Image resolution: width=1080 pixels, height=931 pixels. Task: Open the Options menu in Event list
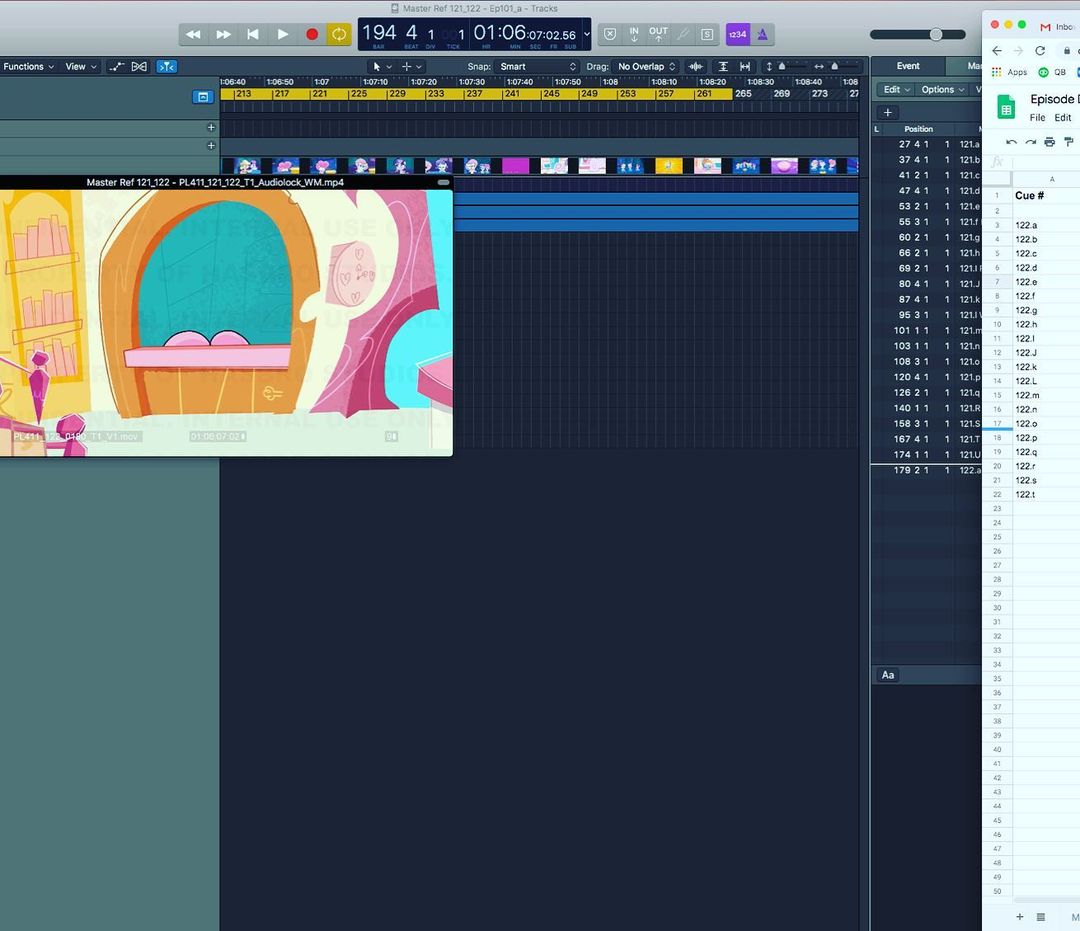coord(942,90)
